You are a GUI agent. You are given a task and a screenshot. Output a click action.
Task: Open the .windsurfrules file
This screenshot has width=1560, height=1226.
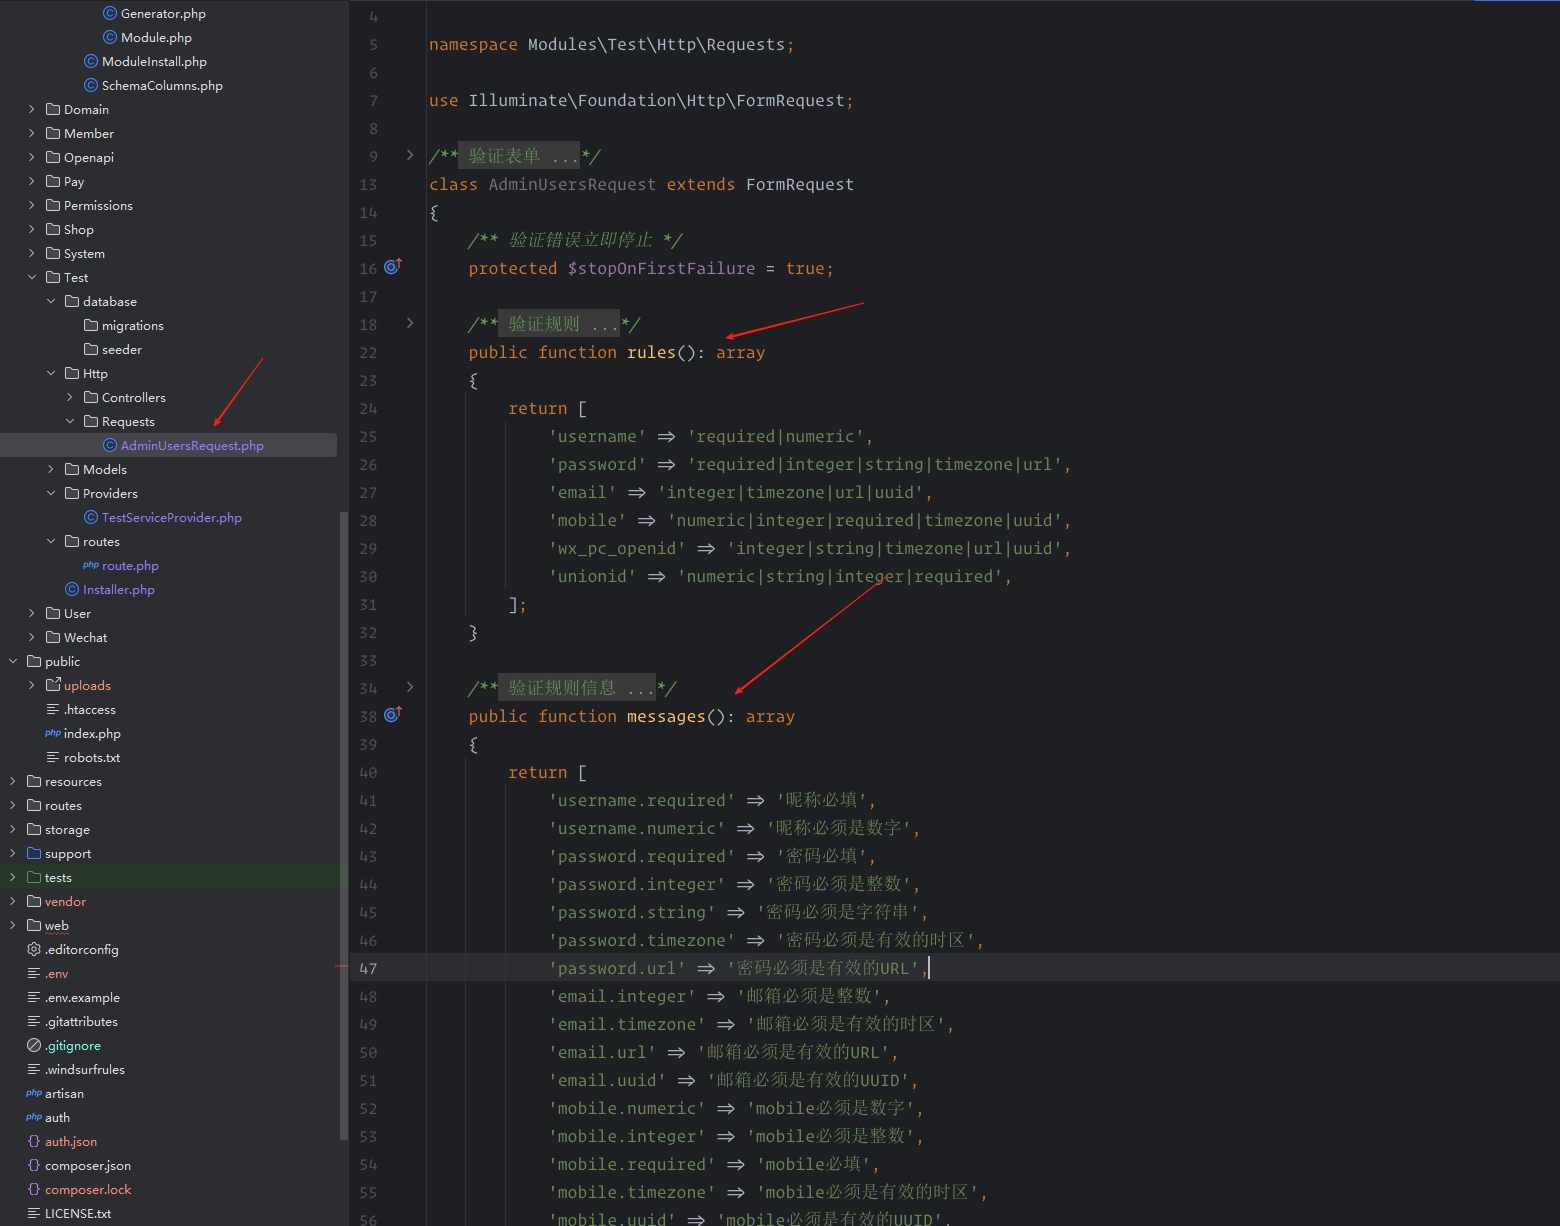[x=85, y=1069]
